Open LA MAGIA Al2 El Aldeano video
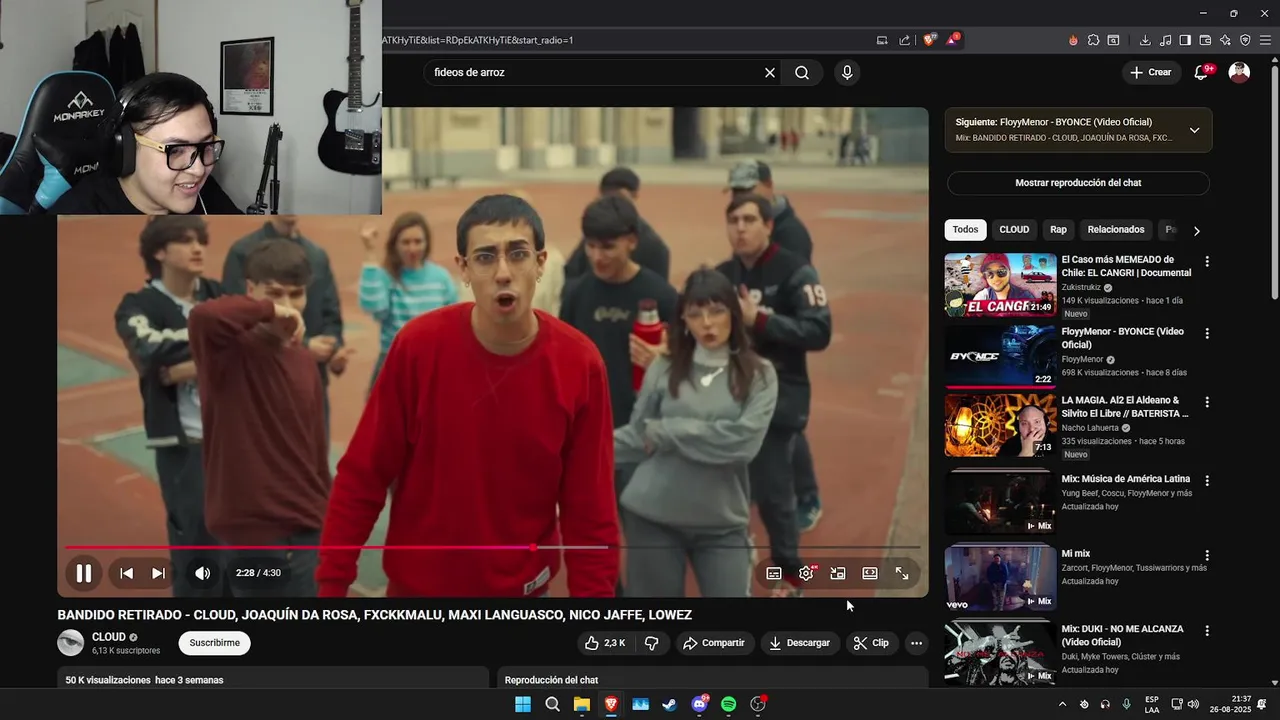Viewport: 1280px width, 720px height. [x=1001, y=425]
